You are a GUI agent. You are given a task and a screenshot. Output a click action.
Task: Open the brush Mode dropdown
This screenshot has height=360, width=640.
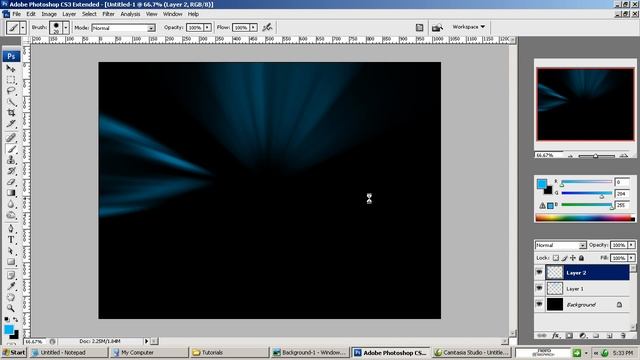151,28
